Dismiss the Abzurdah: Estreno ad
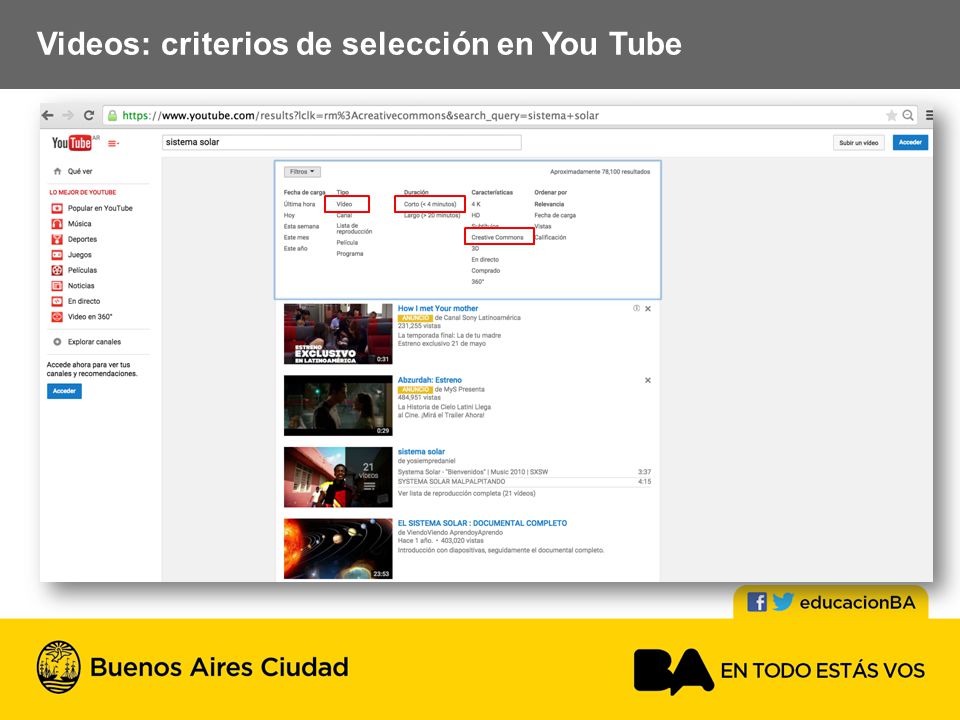 pos(648,380)
